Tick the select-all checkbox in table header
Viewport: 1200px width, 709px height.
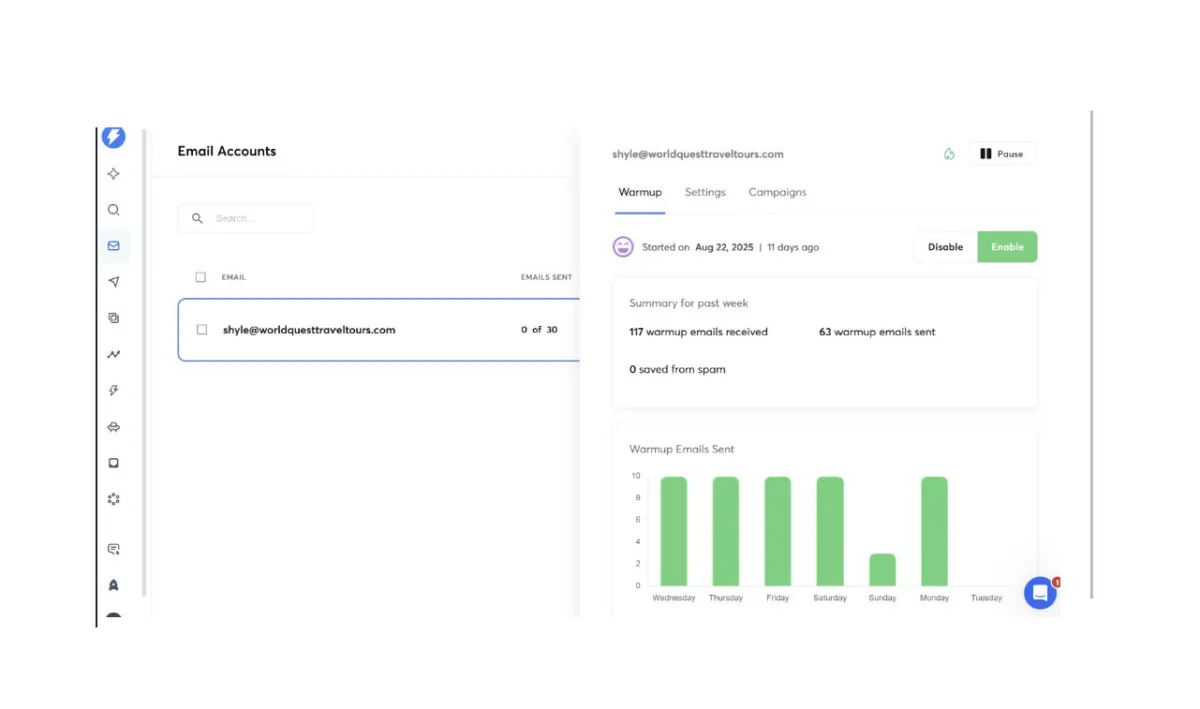[x=201, y=277]
